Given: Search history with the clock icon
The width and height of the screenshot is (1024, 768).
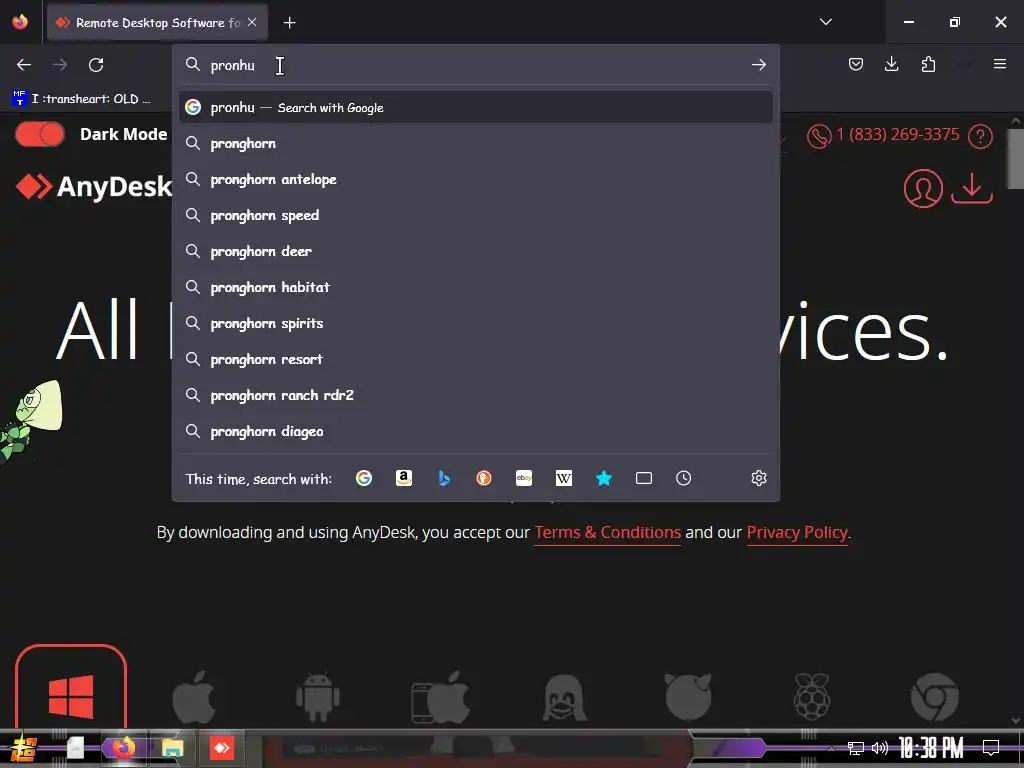Looking at the screenshot, I should [684, 478].
